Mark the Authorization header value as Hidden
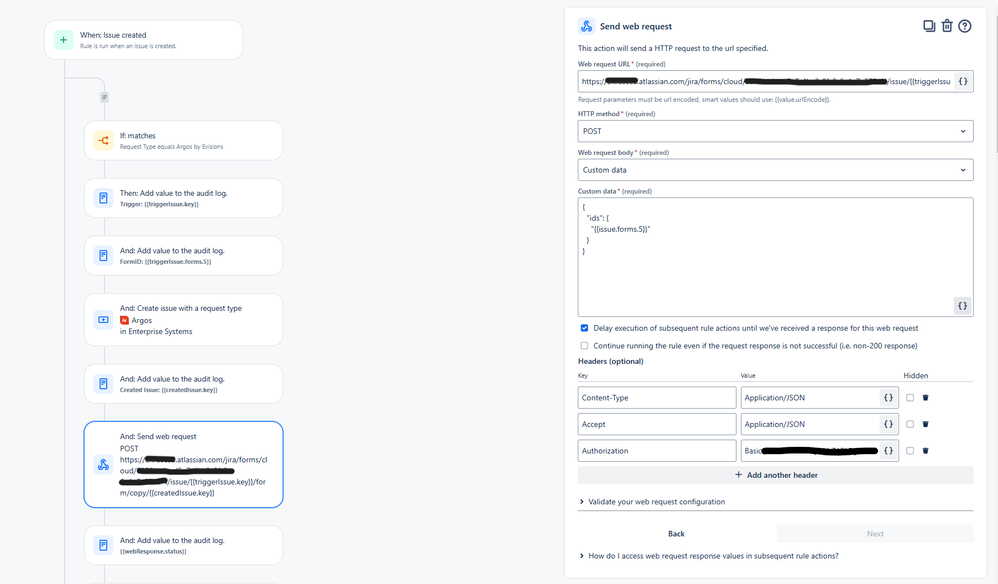The image size is (998, 584). [x=910, y=450]
